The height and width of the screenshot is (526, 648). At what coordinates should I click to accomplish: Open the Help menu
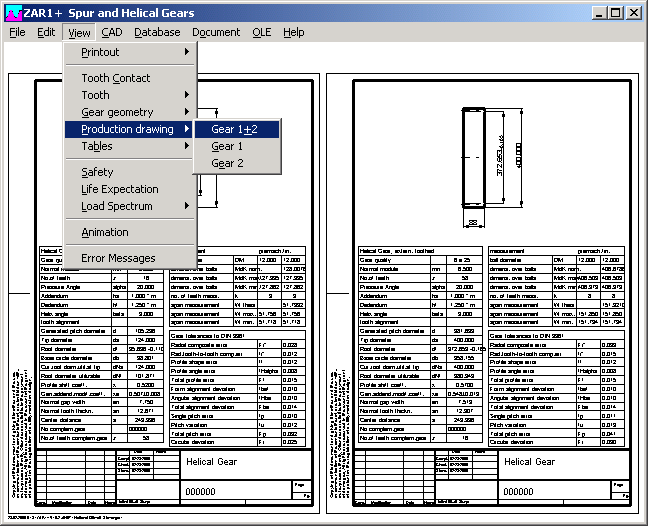[293, 32]
